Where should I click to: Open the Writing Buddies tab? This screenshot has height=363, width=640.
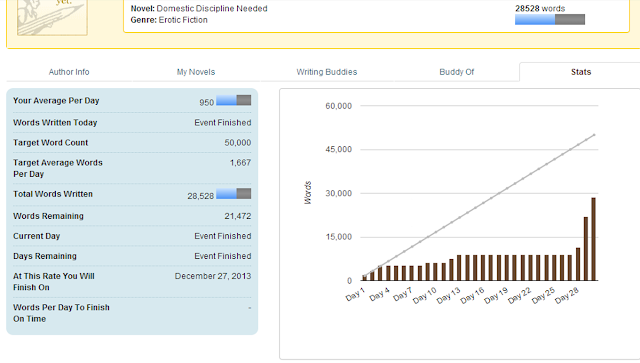[327, 72]
